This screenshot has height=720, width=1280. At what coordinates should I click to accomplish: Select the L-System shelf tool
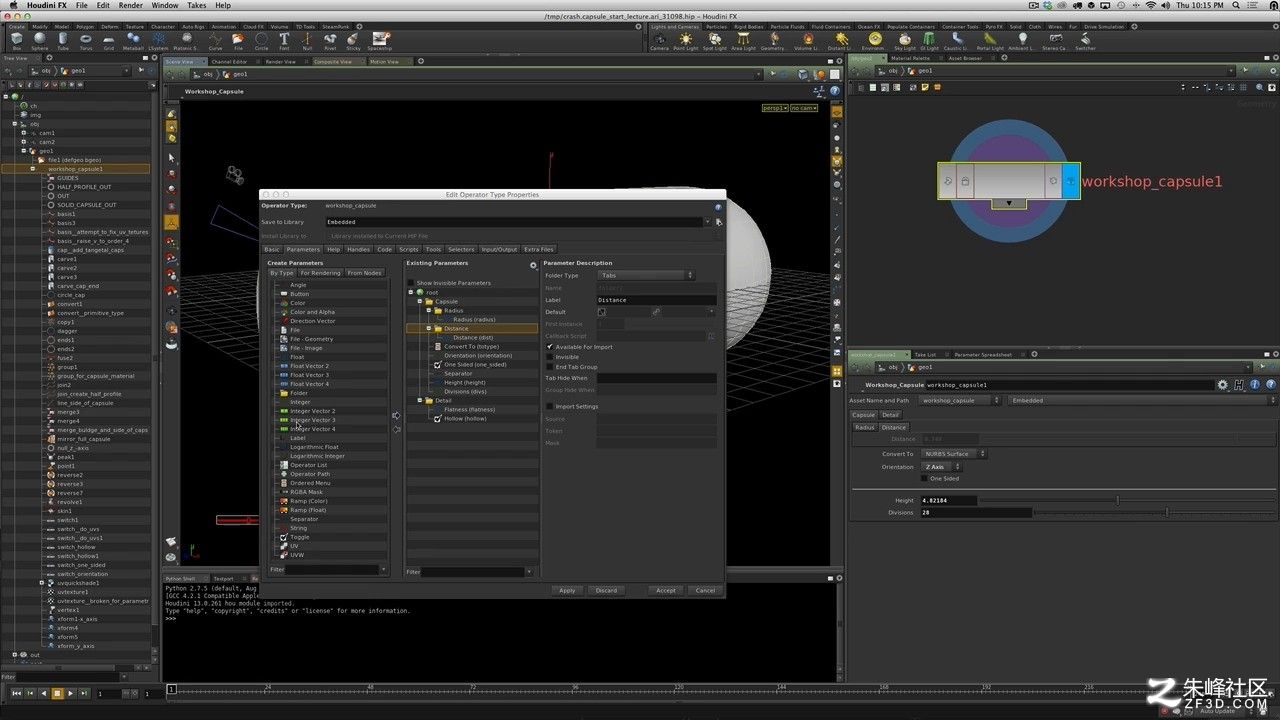pos(158,40)
